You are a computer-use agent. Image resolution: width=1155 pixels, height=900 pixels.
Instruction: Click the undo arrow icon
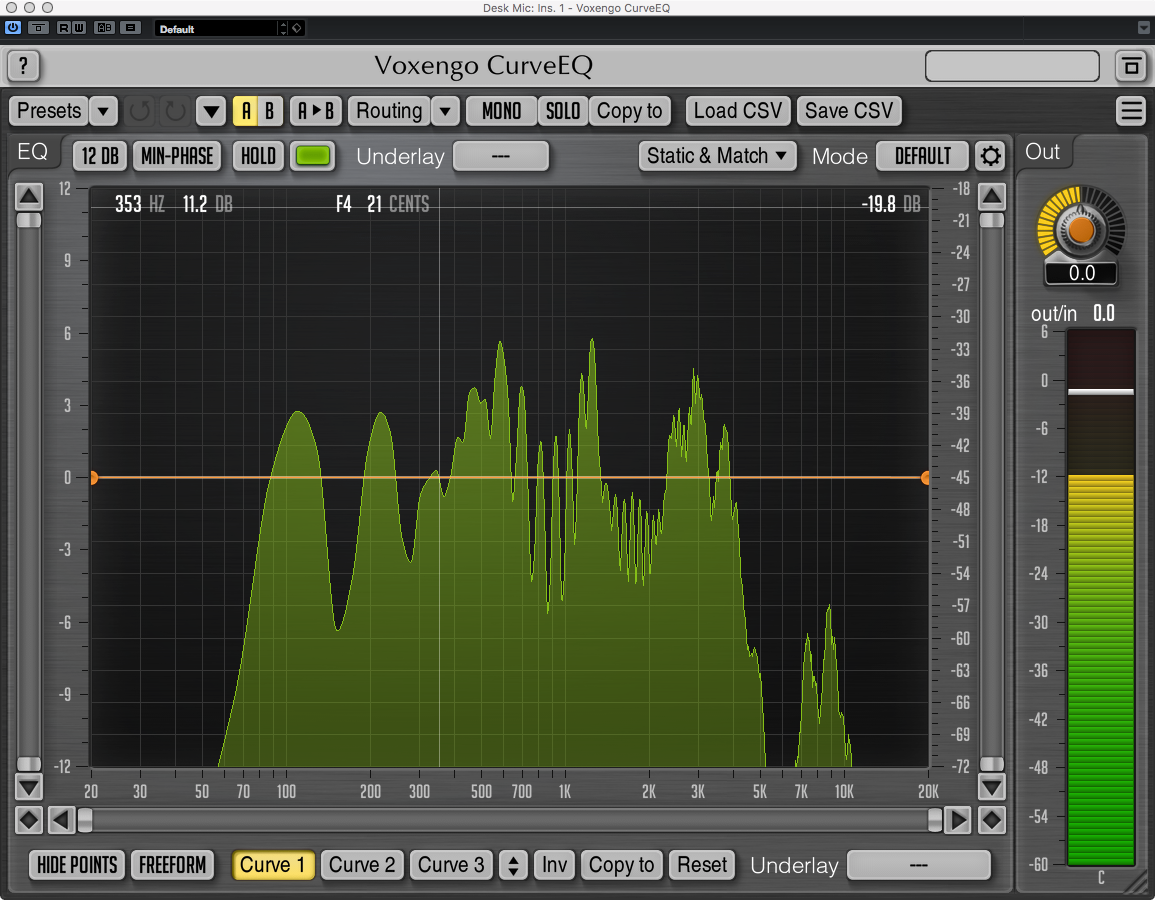click(140, 111)
